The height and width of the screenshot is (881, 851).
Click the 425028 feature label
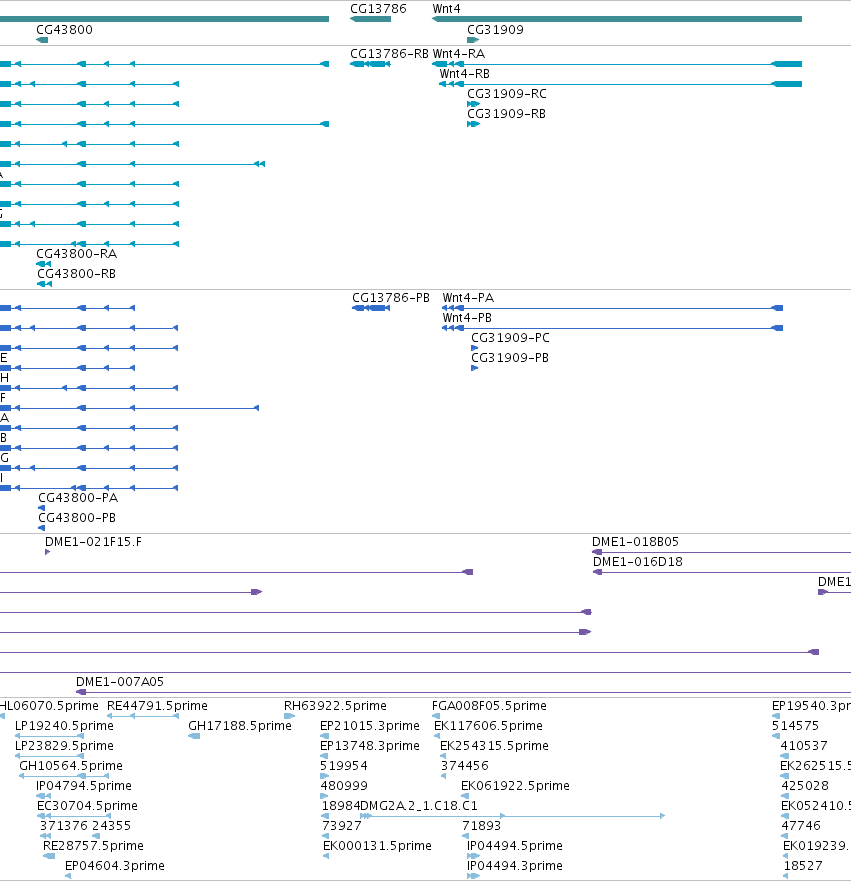805,786
